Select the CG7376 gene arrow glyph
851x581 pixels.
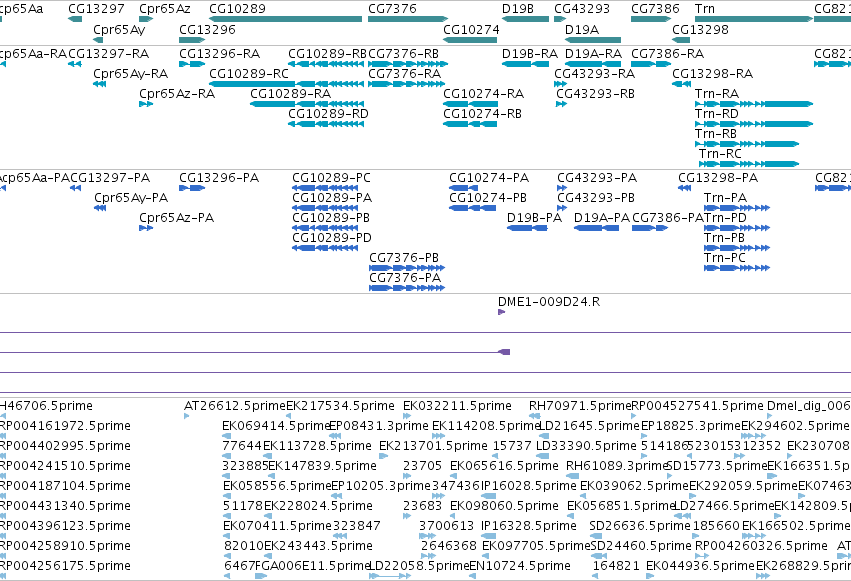tap(408, 19)
